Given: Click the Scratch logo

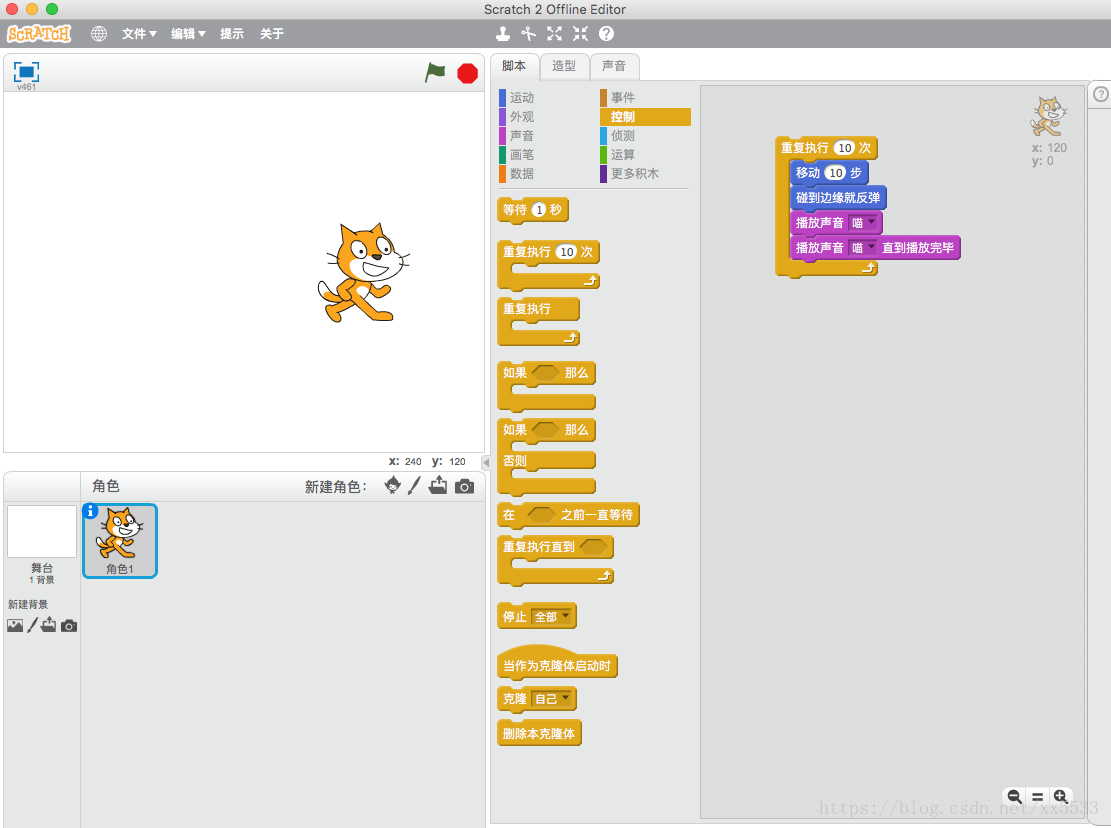Looking at the screenshot, I should [x=39, y=33].
